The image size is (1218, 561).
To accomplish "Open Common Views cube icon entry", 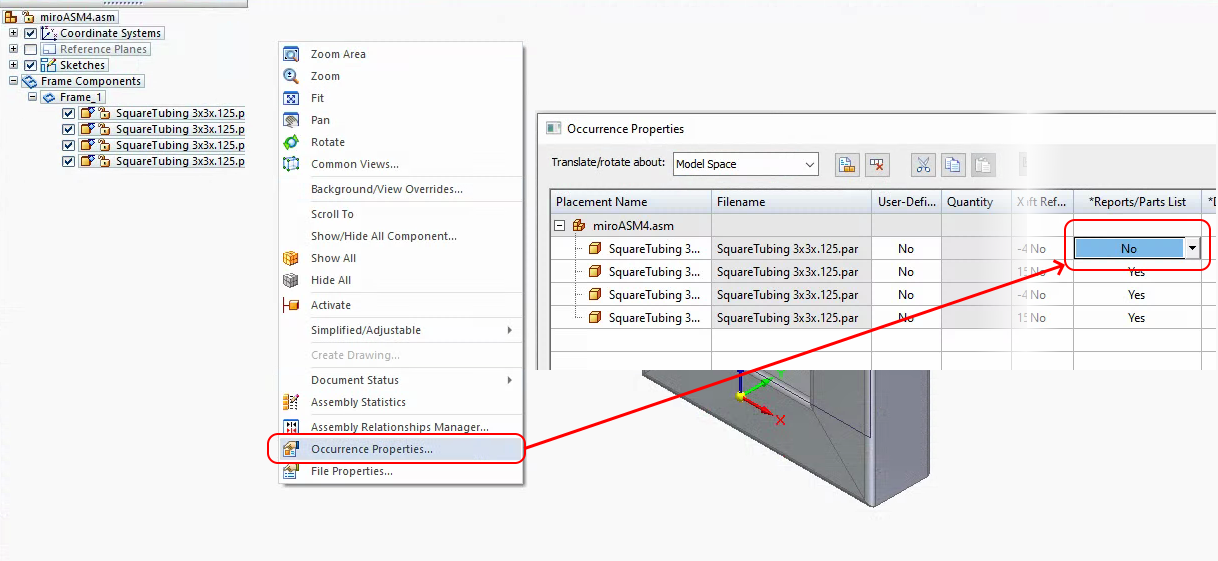I will [291, 164].
